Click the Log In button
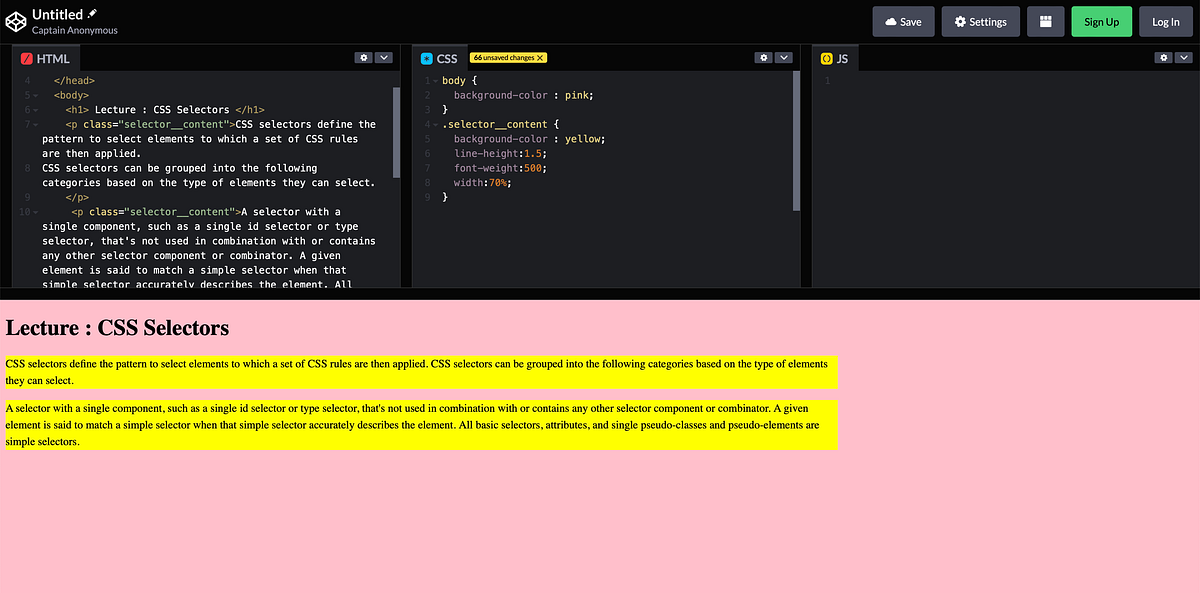The image size is (1200, 593). [x=1165, y=20]
